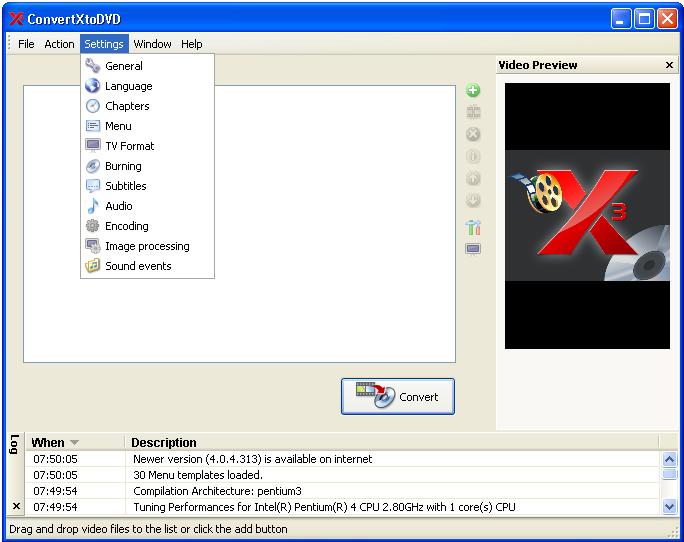Click log scrollbar up arrow
The width and height of the screenshot is (684, 542).
(x=669, y=459)
